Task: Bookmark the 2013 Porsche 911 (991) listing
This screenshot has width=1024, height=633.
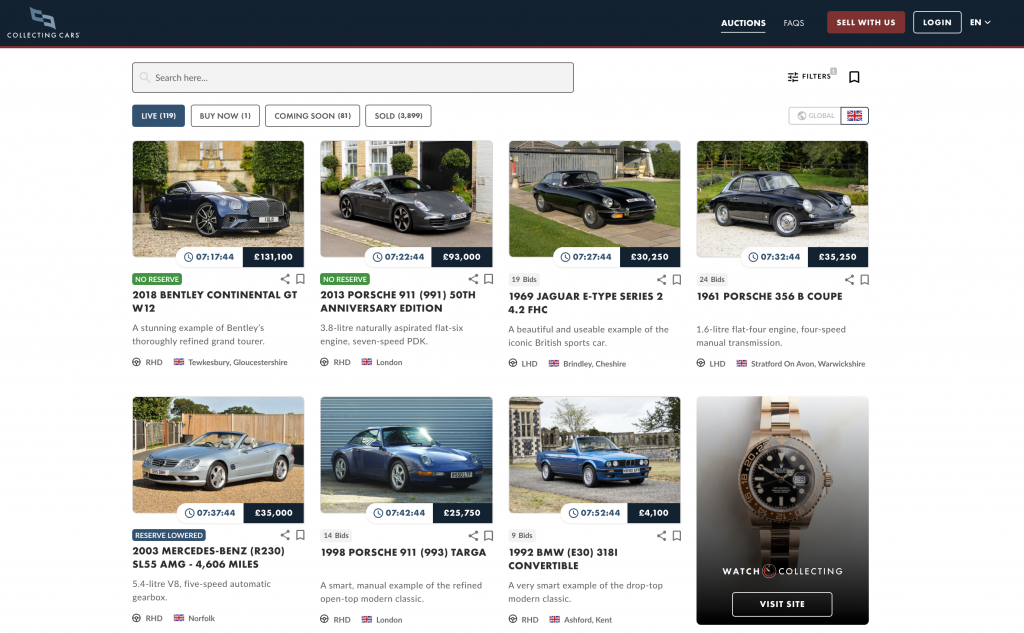Action: tap(488, 279)
